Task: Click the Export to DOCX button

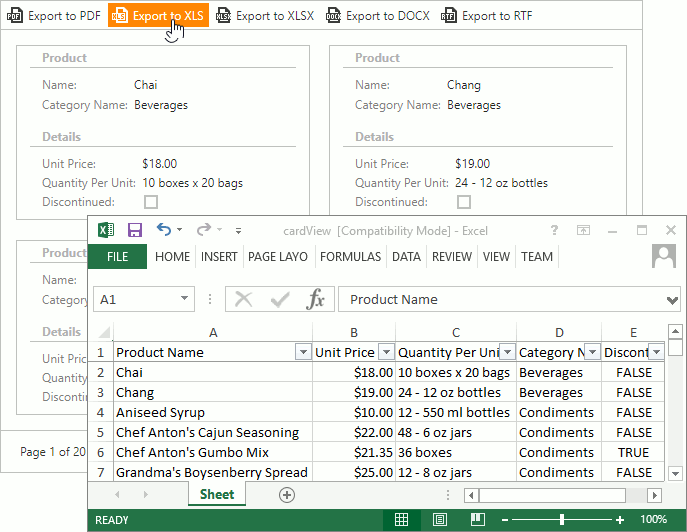Action: [x=378, y=16]
